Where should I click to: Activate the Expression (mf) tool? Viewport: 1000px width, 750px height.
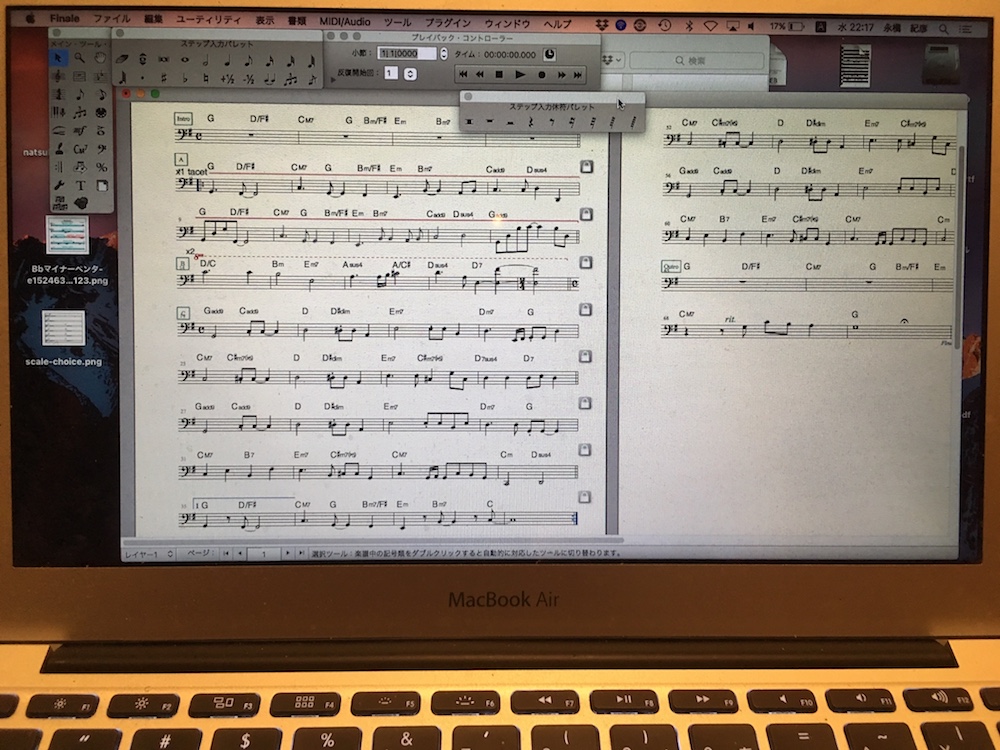(80, 131)
